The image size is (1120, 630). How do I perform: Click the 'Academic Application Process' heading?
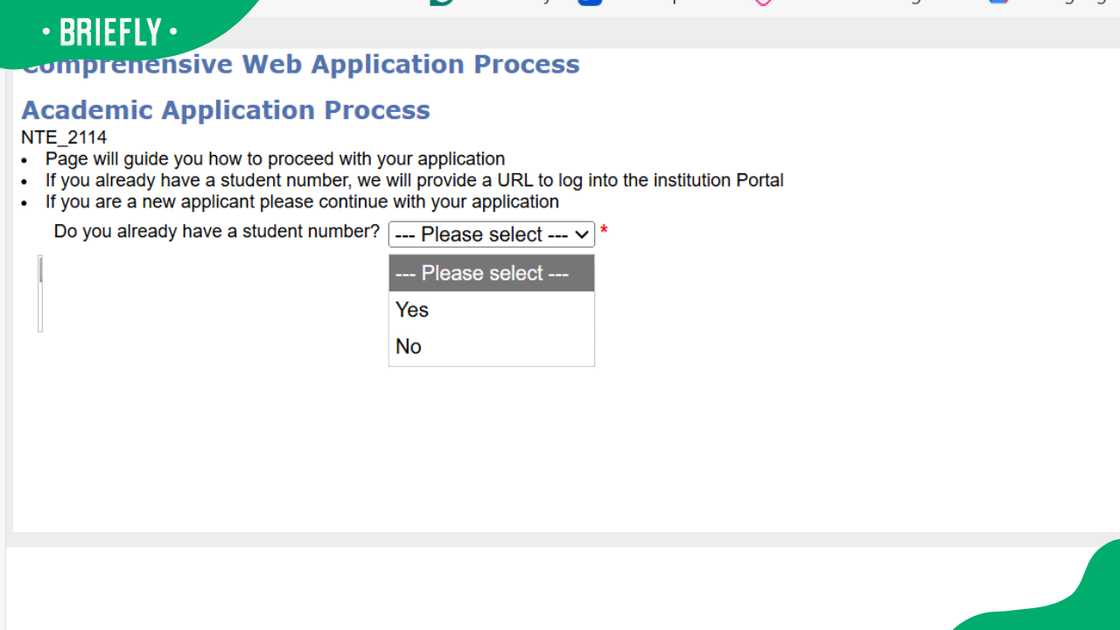click(226, 110)
